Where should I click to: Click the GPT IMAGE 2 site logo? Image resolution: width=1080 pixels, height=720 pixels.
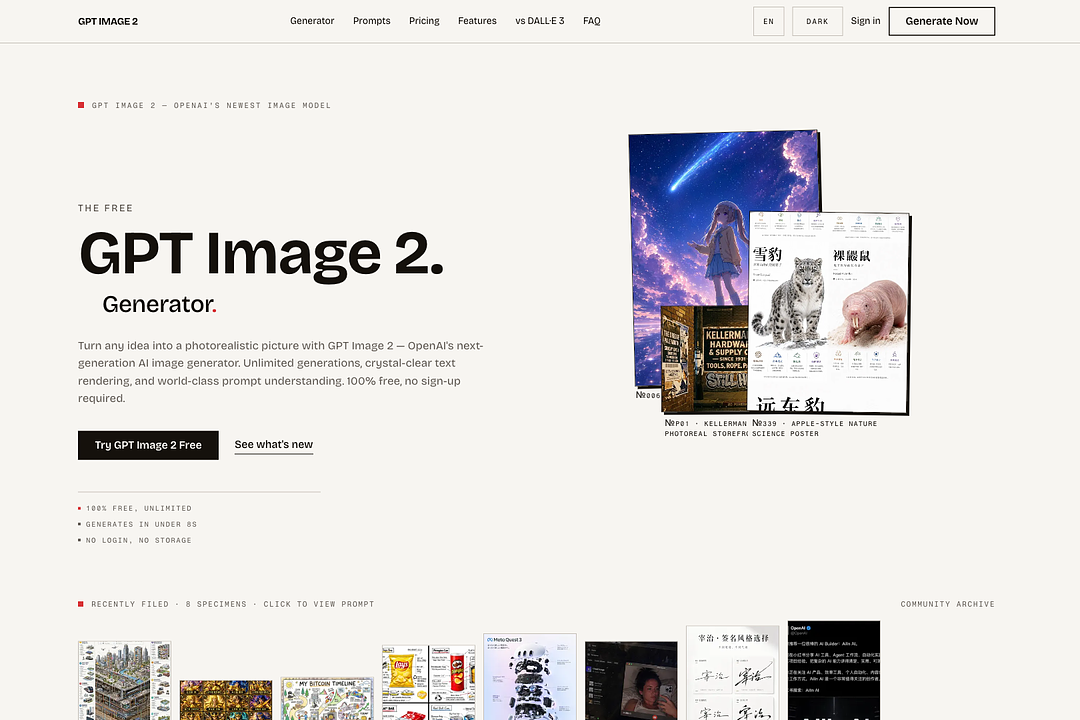point(108,21)
